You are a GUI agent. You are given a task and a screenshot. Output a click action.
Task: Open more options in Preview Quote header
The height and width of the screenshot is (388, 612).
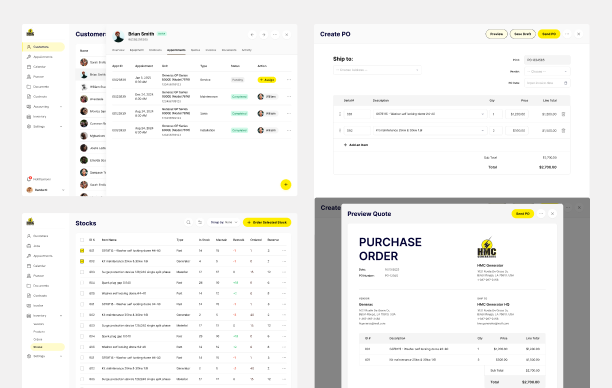point(541,214)
